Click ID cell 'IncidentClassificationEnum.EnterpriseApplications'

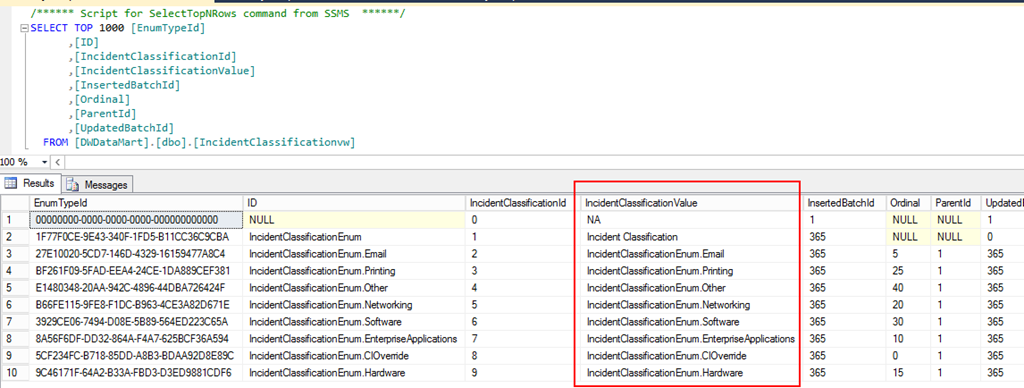(355, 339)
